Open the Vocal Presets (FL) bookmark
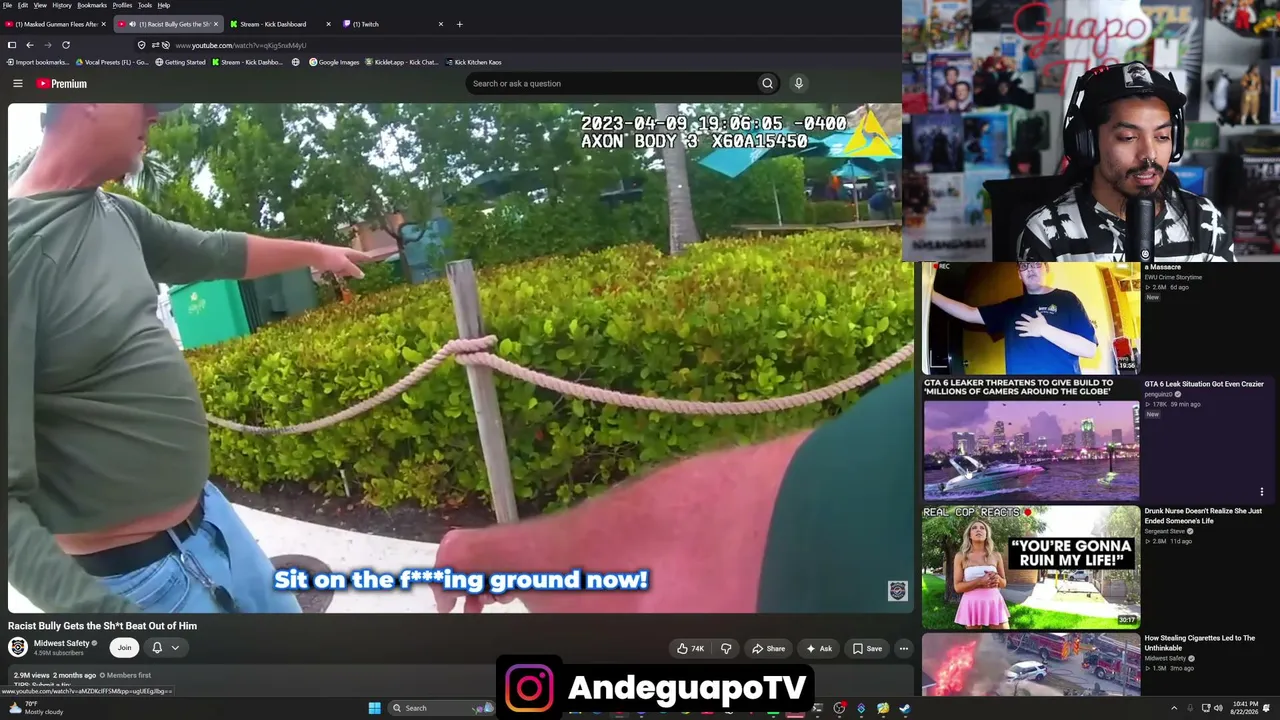 [112, 62]
